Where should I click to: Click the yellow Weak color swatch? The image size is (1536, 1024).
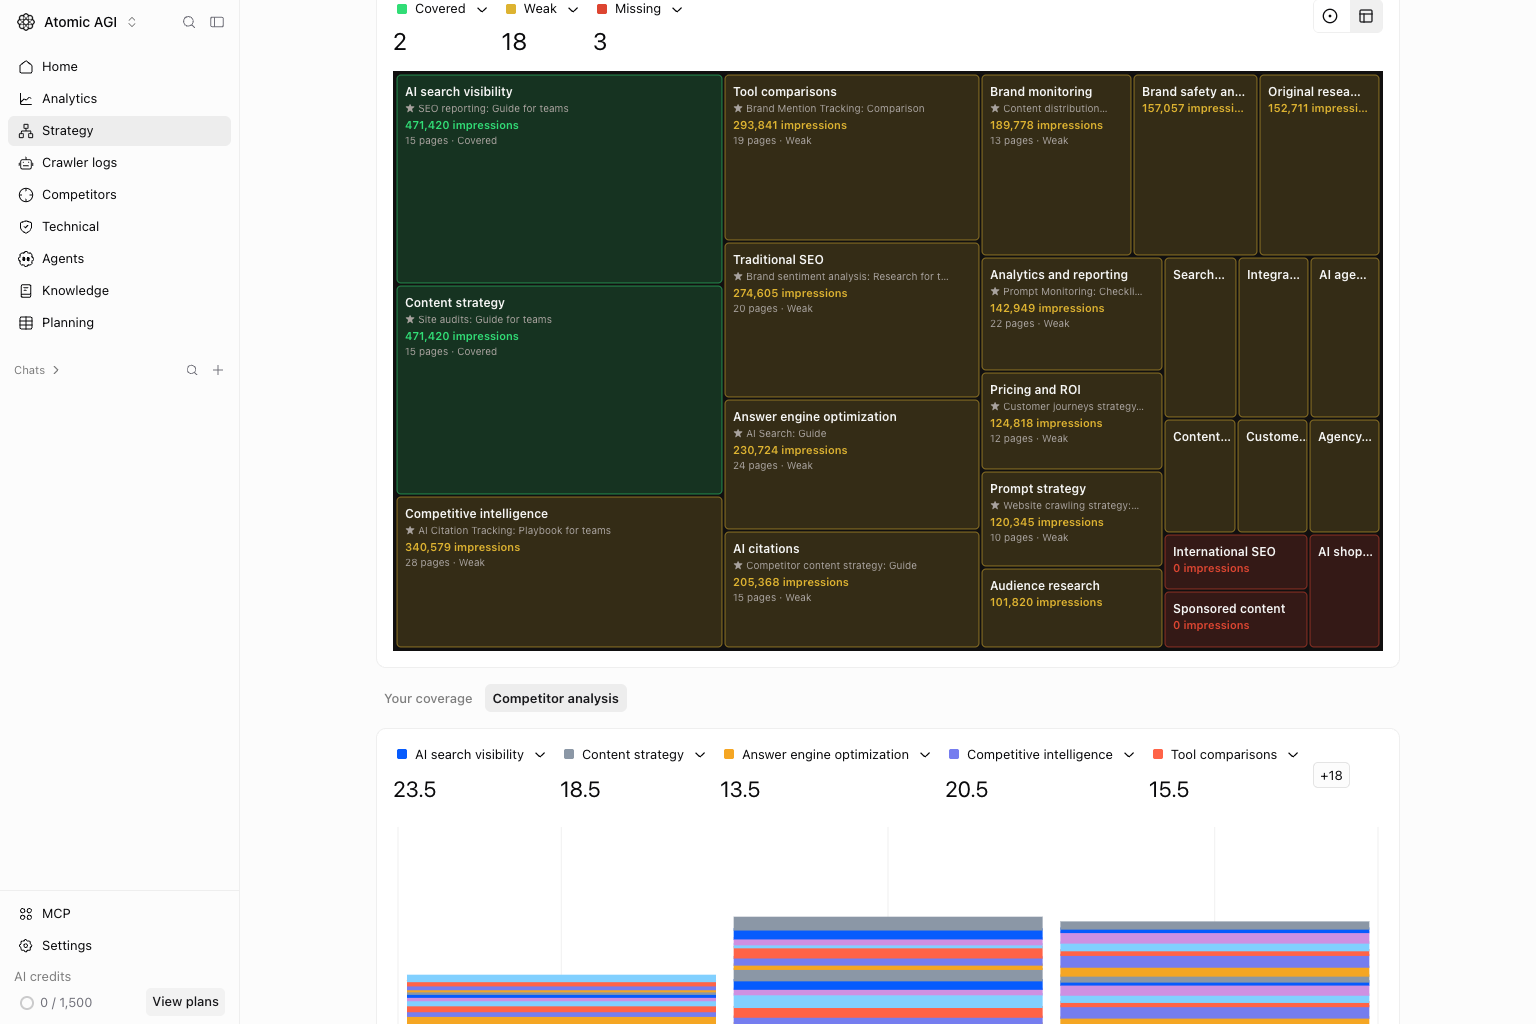pos(511,9)
